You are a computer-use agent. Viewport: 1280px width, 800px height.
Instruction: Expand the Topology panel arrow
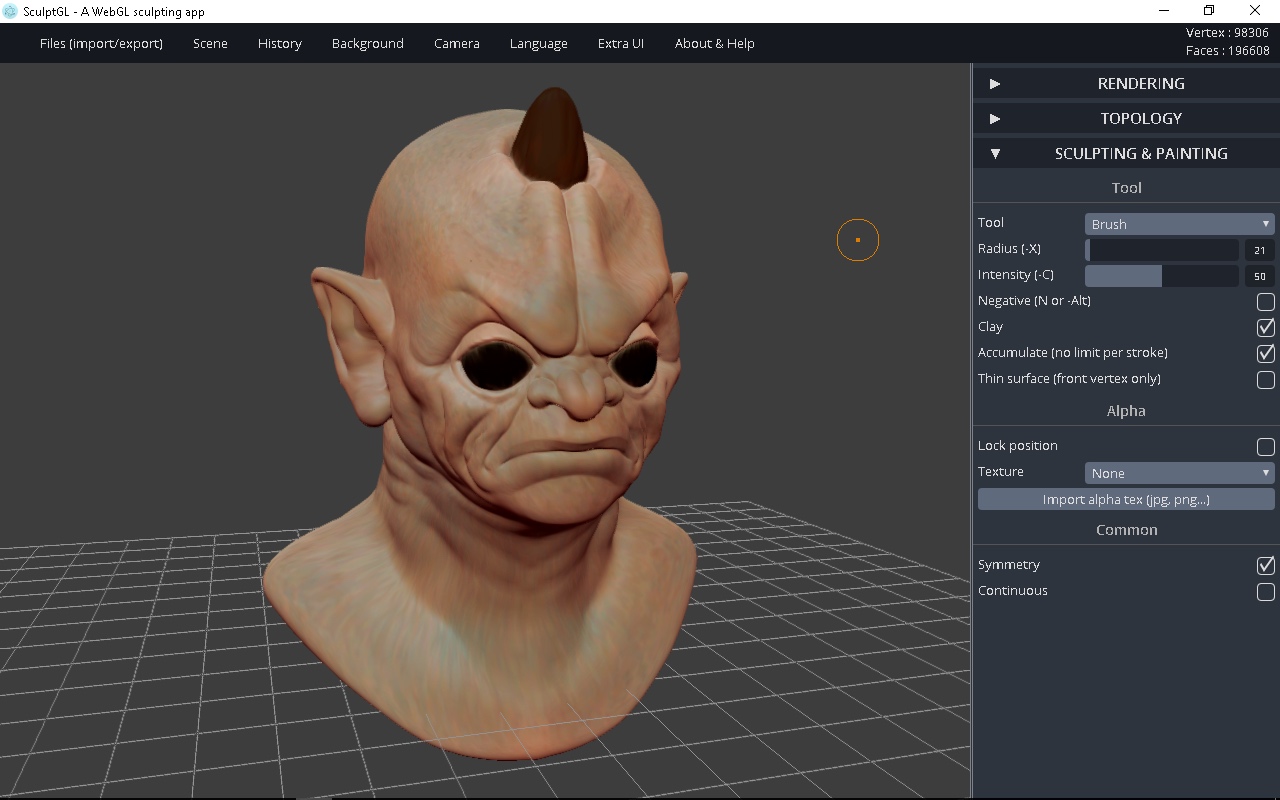pyautogui.click(x=995, y=119)
